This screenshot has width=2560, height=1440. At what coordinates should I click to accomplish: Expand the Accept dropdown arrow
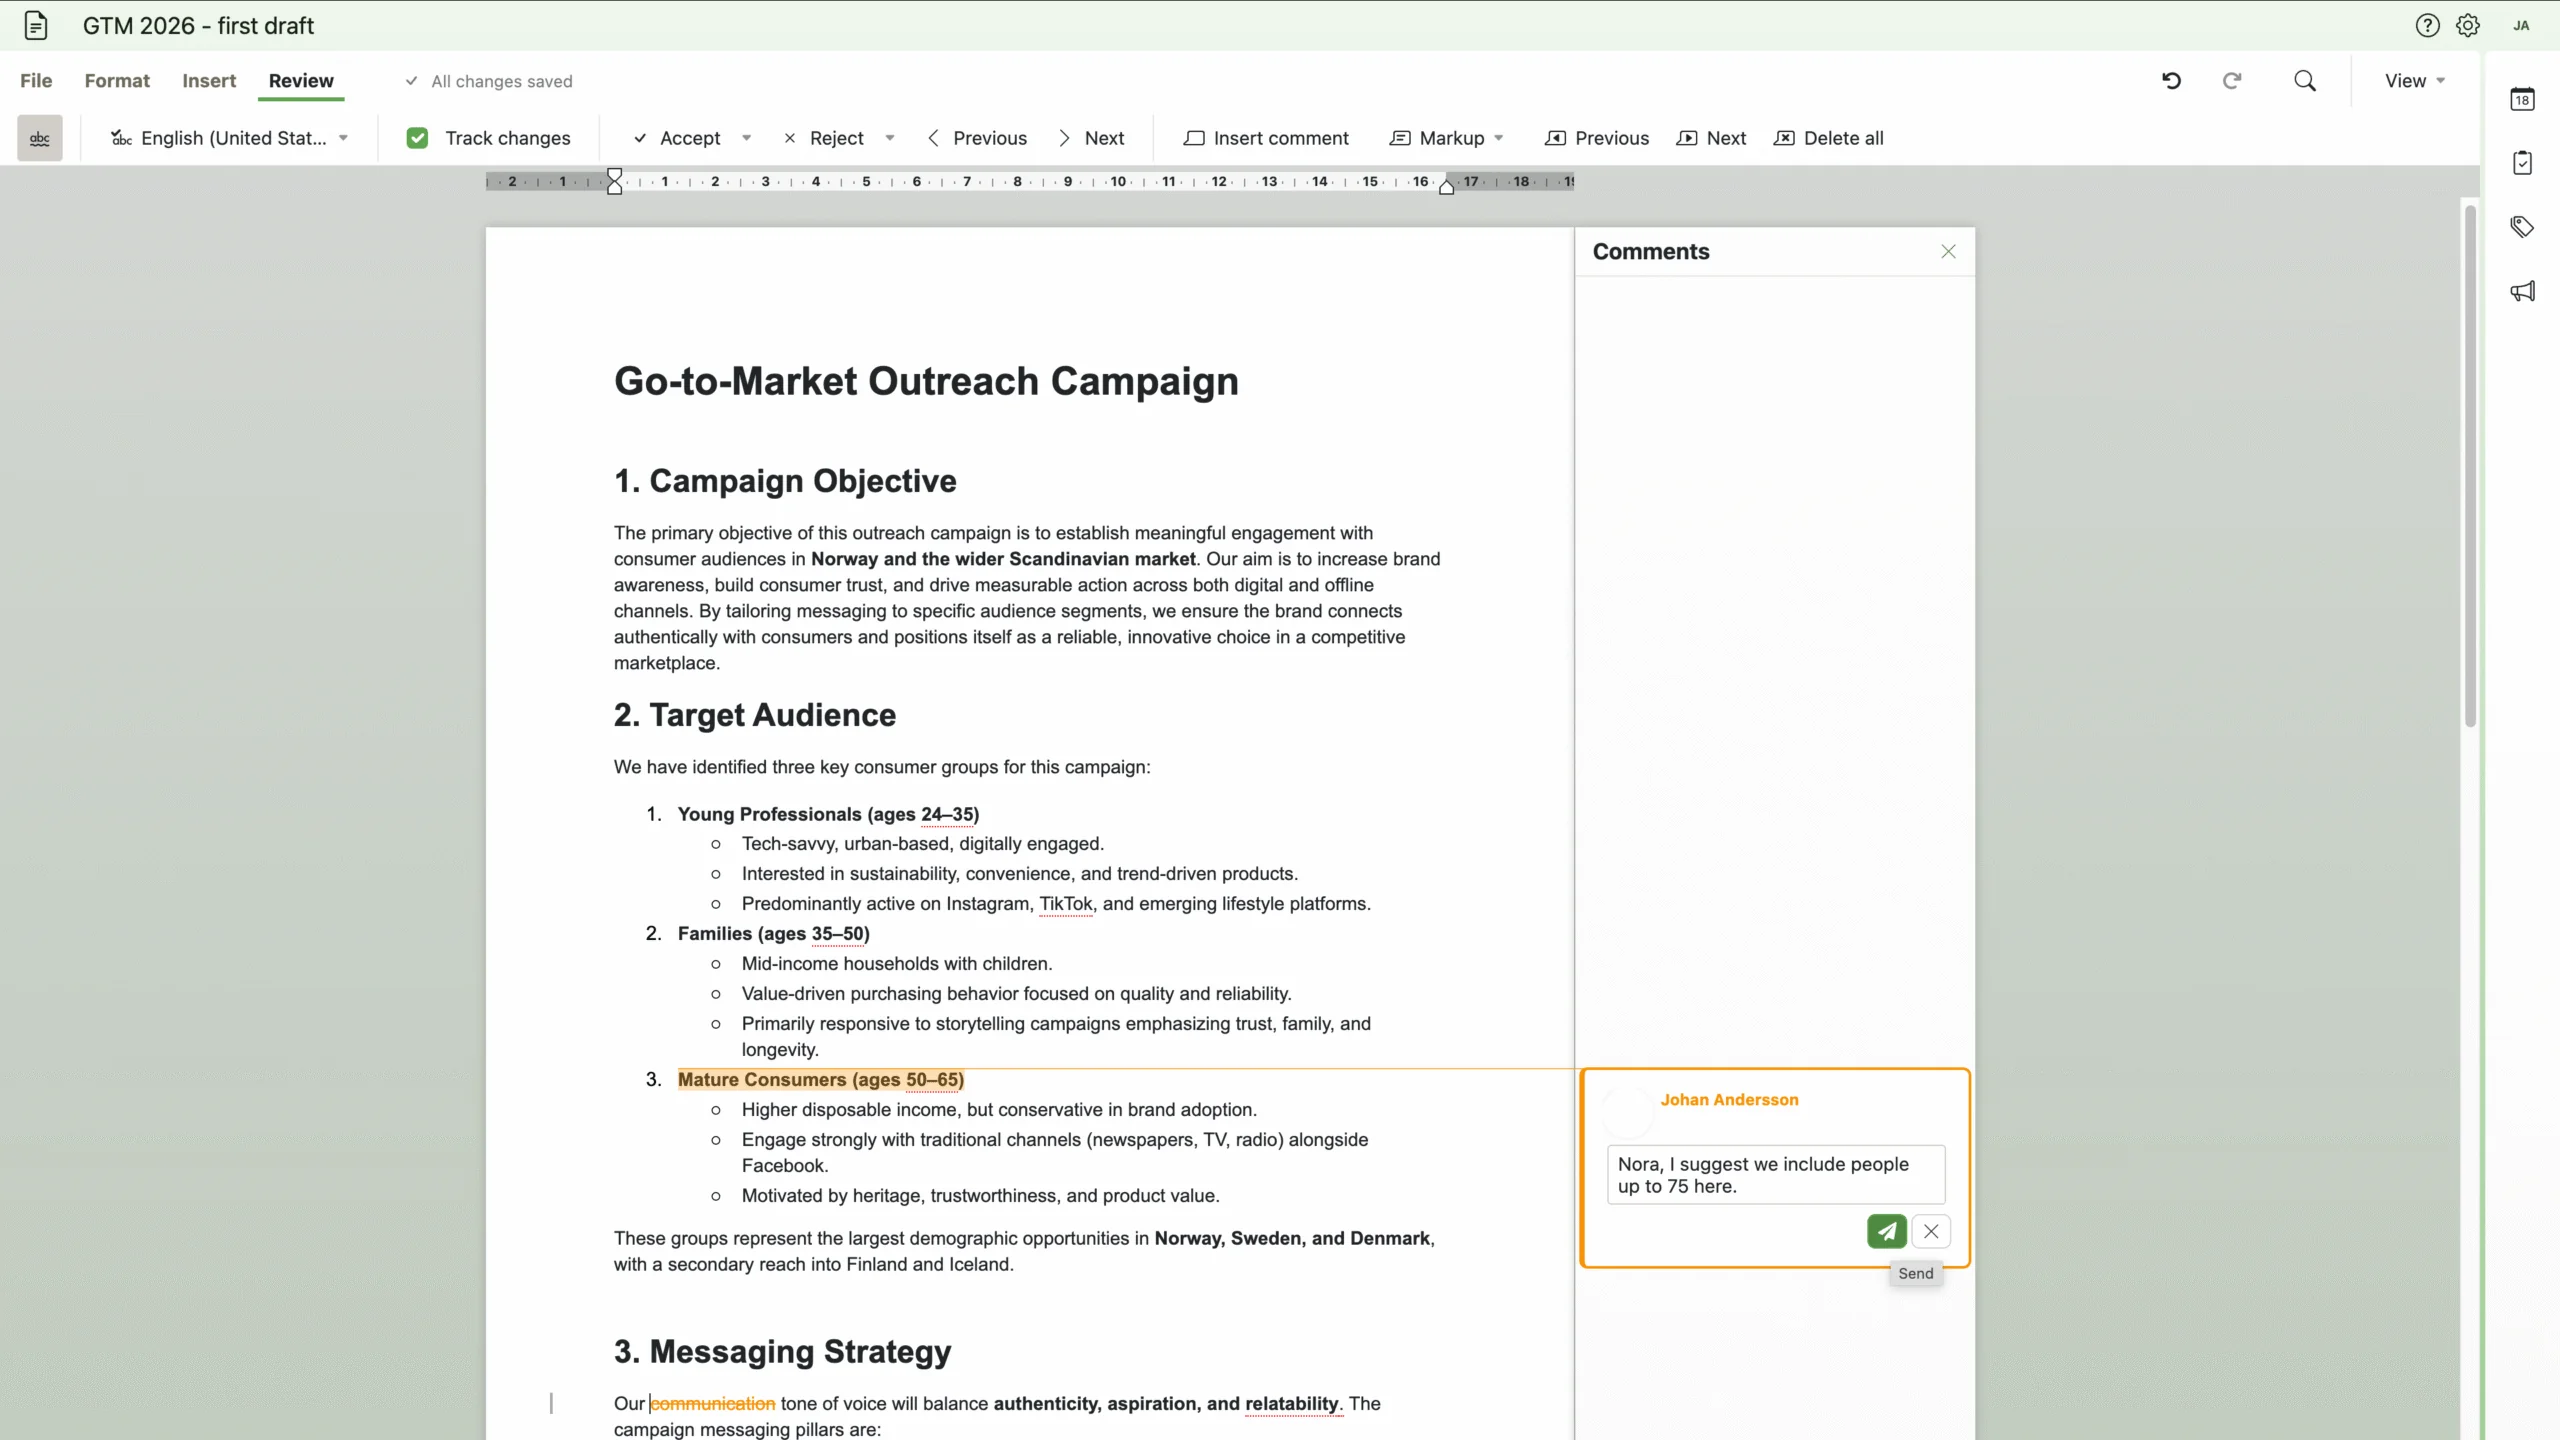746,138
